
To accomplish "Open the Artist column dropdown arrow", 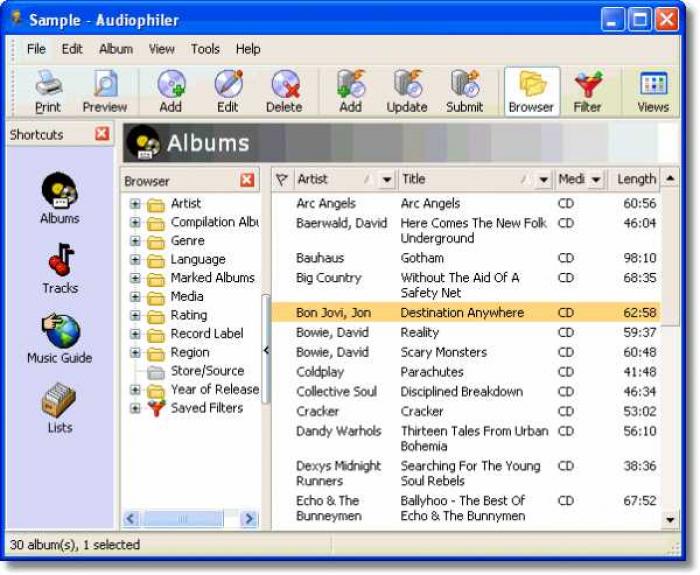I will point(387,180).
